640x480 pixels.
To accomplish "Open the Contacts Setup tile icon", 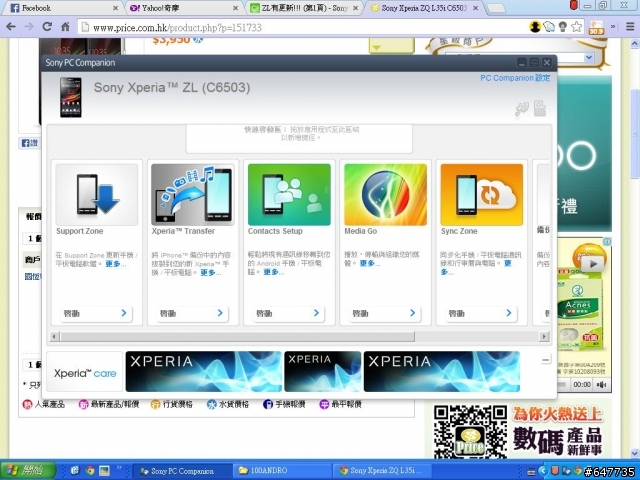I will point(289,195).
